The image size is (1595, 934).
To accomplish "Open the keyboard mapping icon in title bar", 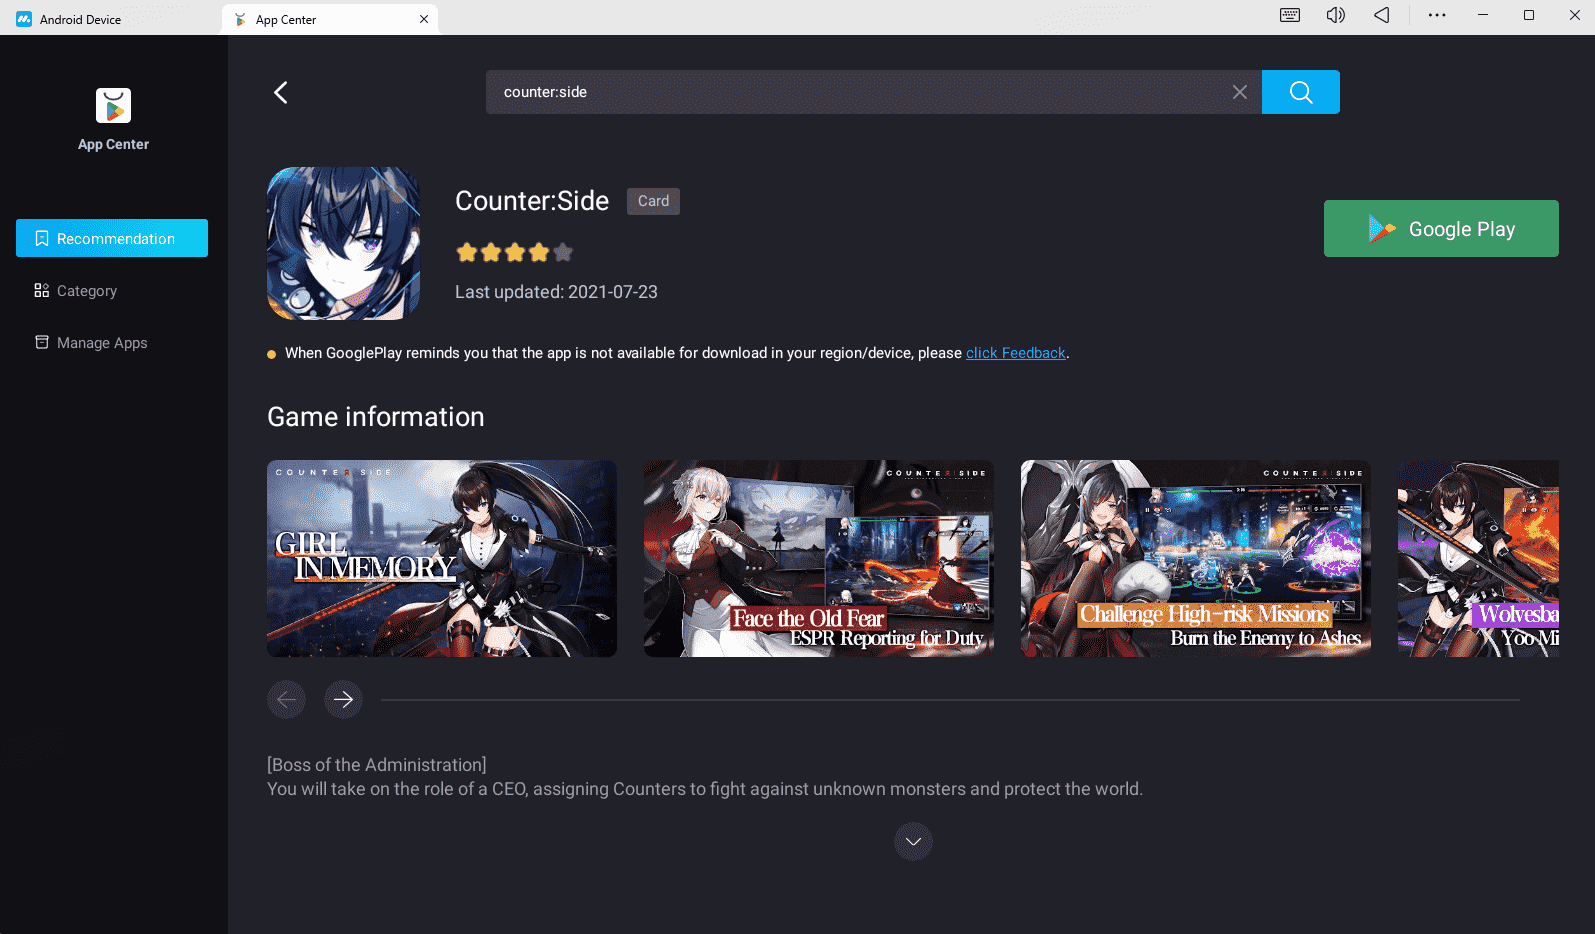I will (x=1290, y=15).
